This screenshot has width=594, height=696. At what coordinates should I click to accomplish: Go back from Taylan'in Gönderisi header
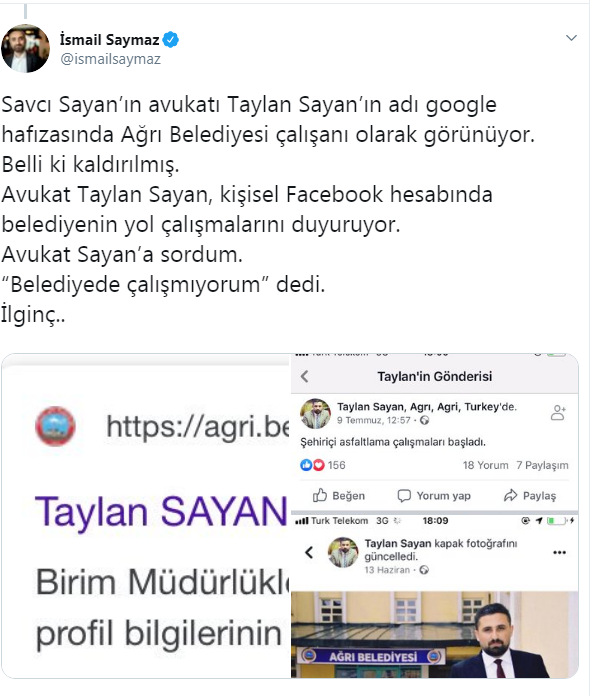click(305, 376)
